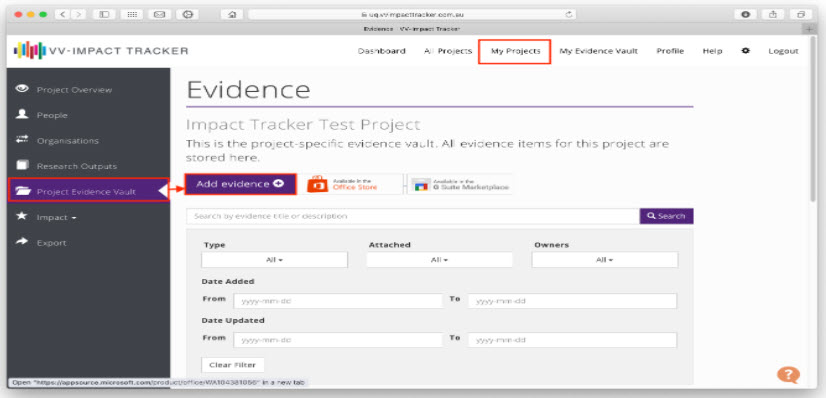This screenshot has width=826, height=398.
Task: Click the Clear Filter button
Action: click(233, 365)
